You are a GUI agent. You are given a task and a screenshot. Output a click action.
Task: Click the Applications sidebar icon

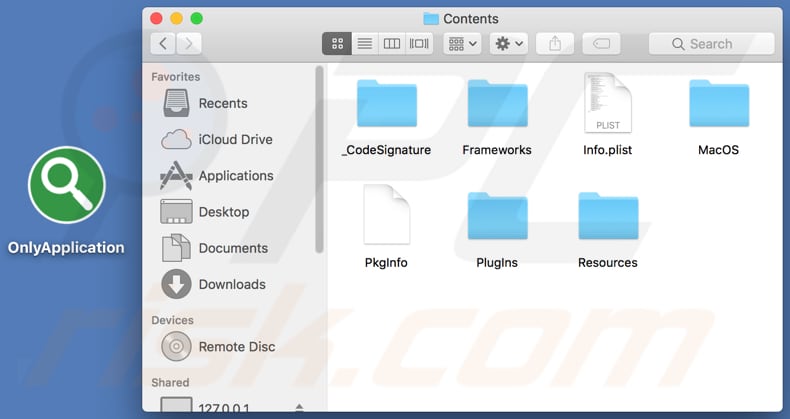point(176,175)
